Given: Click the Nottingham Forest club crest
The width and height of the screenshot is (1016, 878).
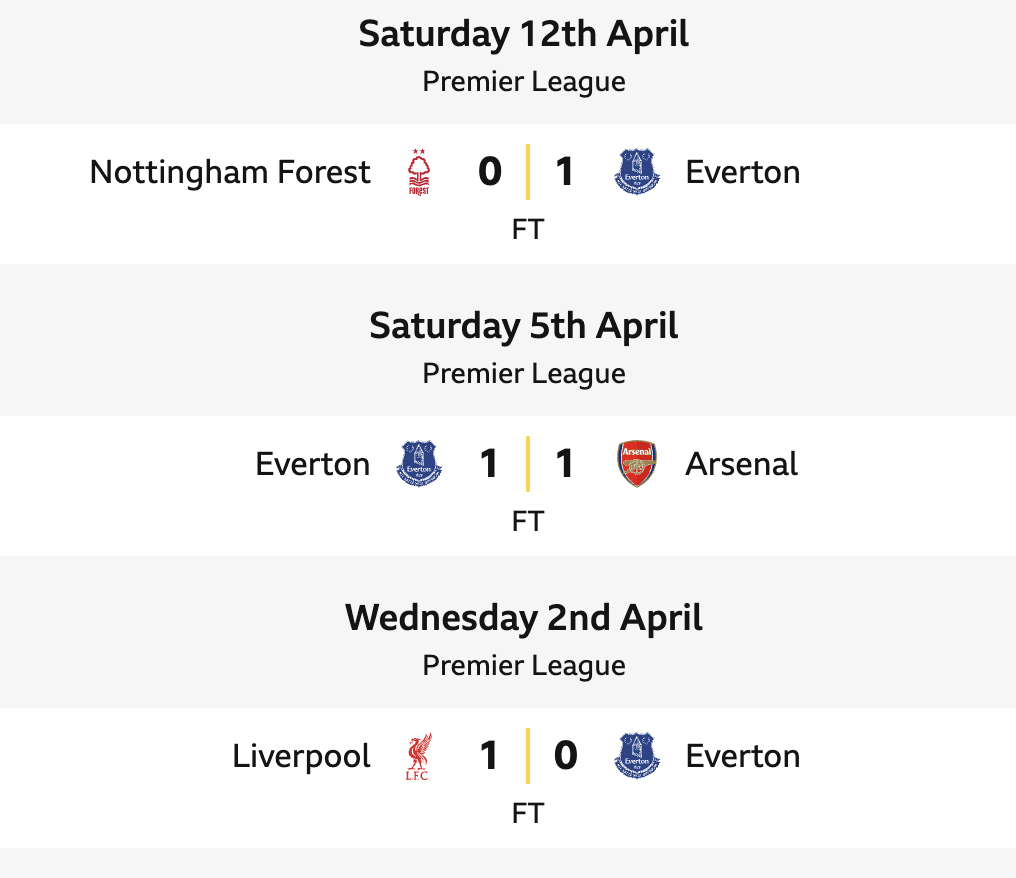Looking at the screenshot, I should click(x=418, y=172).
